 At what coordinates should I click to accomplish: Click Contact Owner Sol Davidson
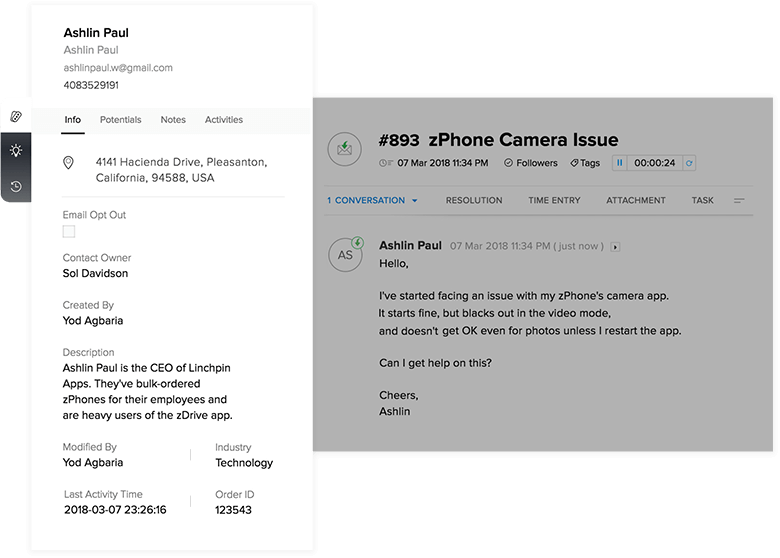[x=95, y=274]
